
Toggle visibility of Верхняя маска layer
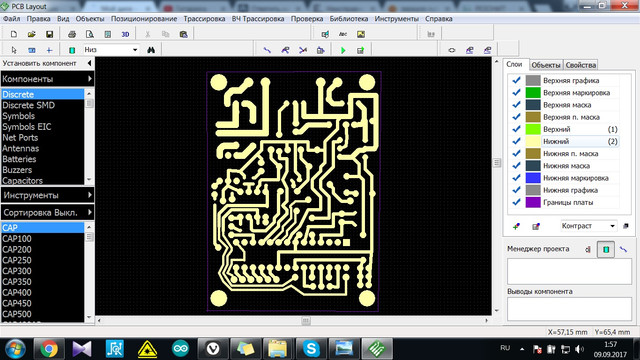click(x=516, y=105)
